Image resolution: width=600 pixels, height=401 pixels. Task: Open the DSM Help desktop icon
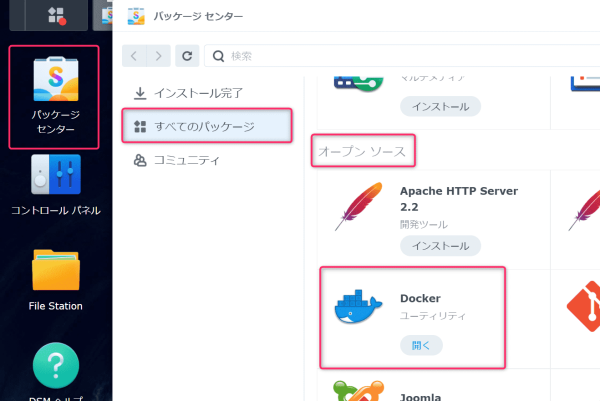(x=56, y=370)
